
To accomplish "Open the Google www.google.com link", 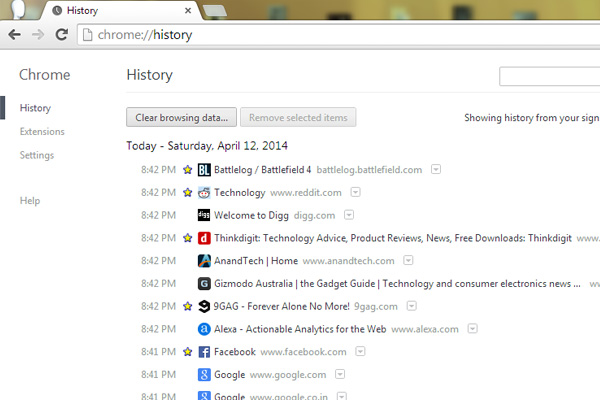I will click(230, 375).
